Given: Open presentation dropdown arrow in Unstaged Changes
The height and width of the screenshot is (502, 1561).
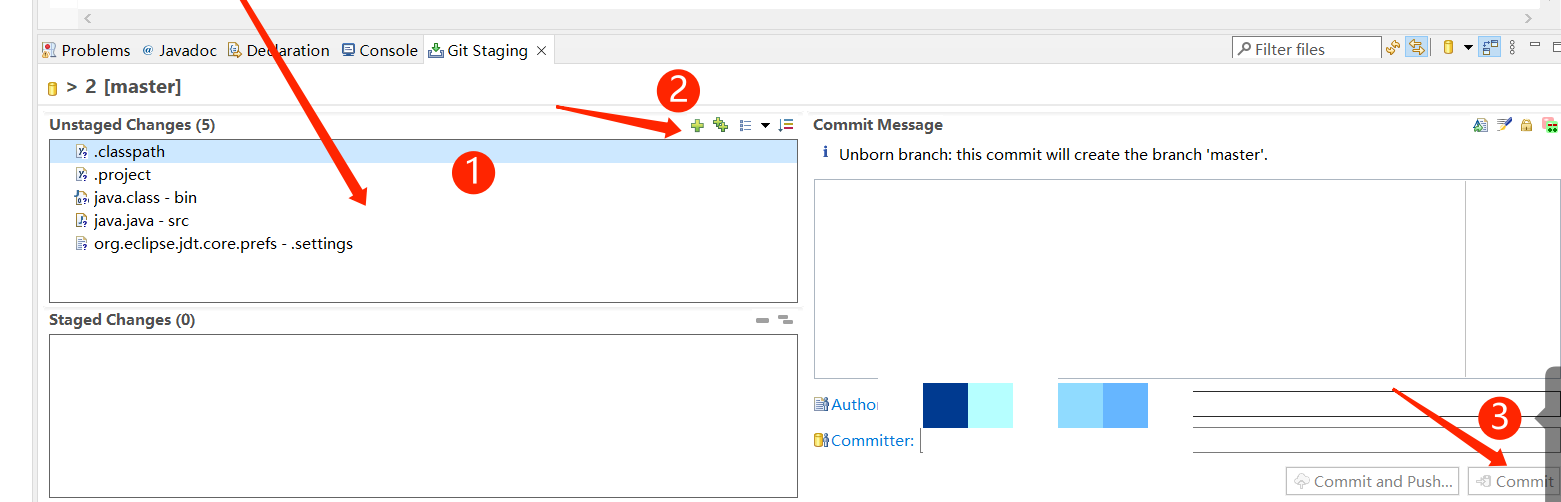Looking at the screenshot, I should [x=765, y=125].
